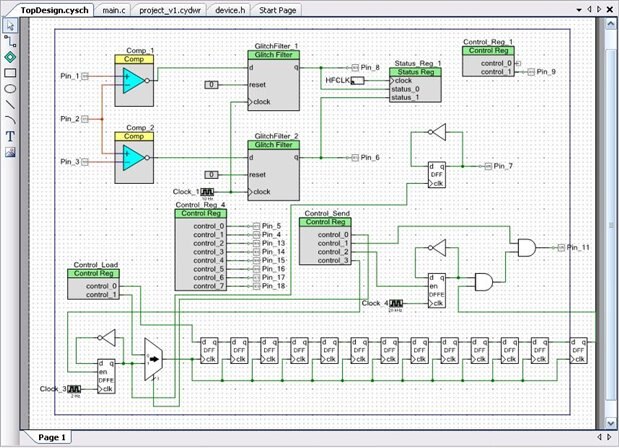Viewport: 619px width, 448px height.
Task: Select the line drawing tool
Action: [10, 104]
